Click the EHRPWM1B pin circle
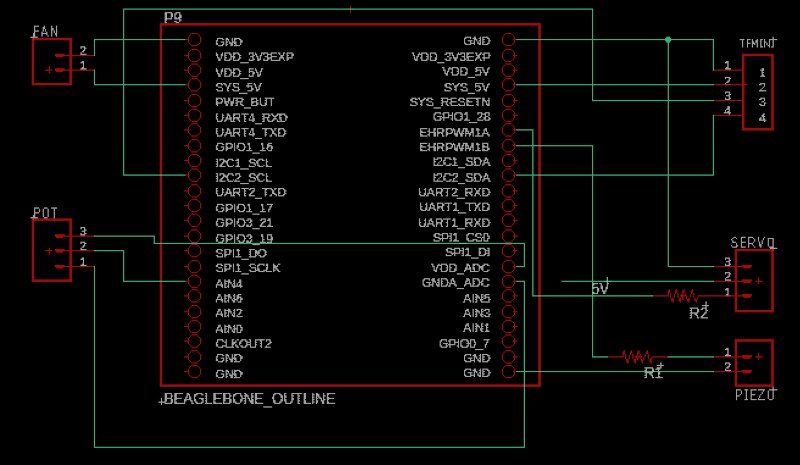Screen dimensions: 800x465 tap(509, 145)
